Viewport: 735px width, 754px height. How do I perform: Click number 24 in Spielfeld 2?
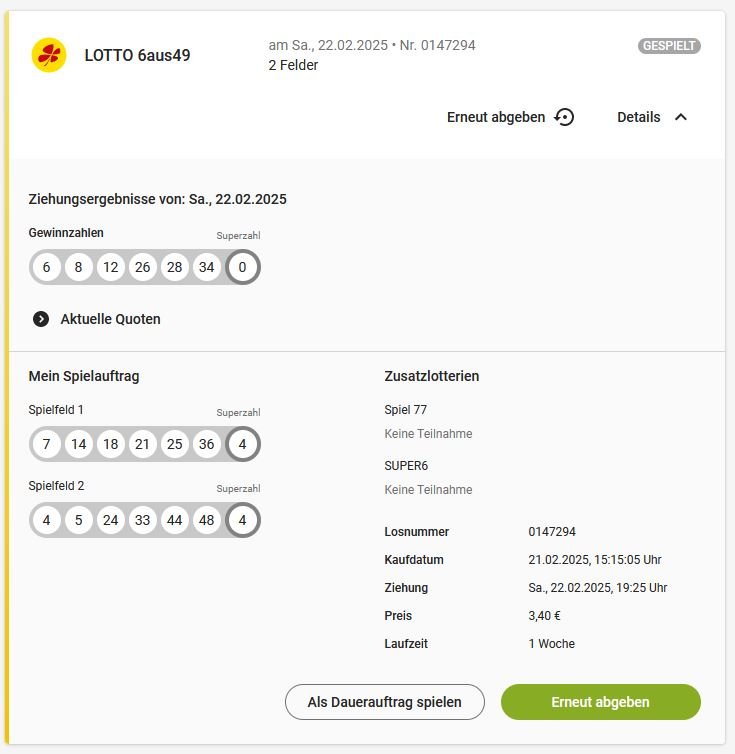(x=110, y=520)
